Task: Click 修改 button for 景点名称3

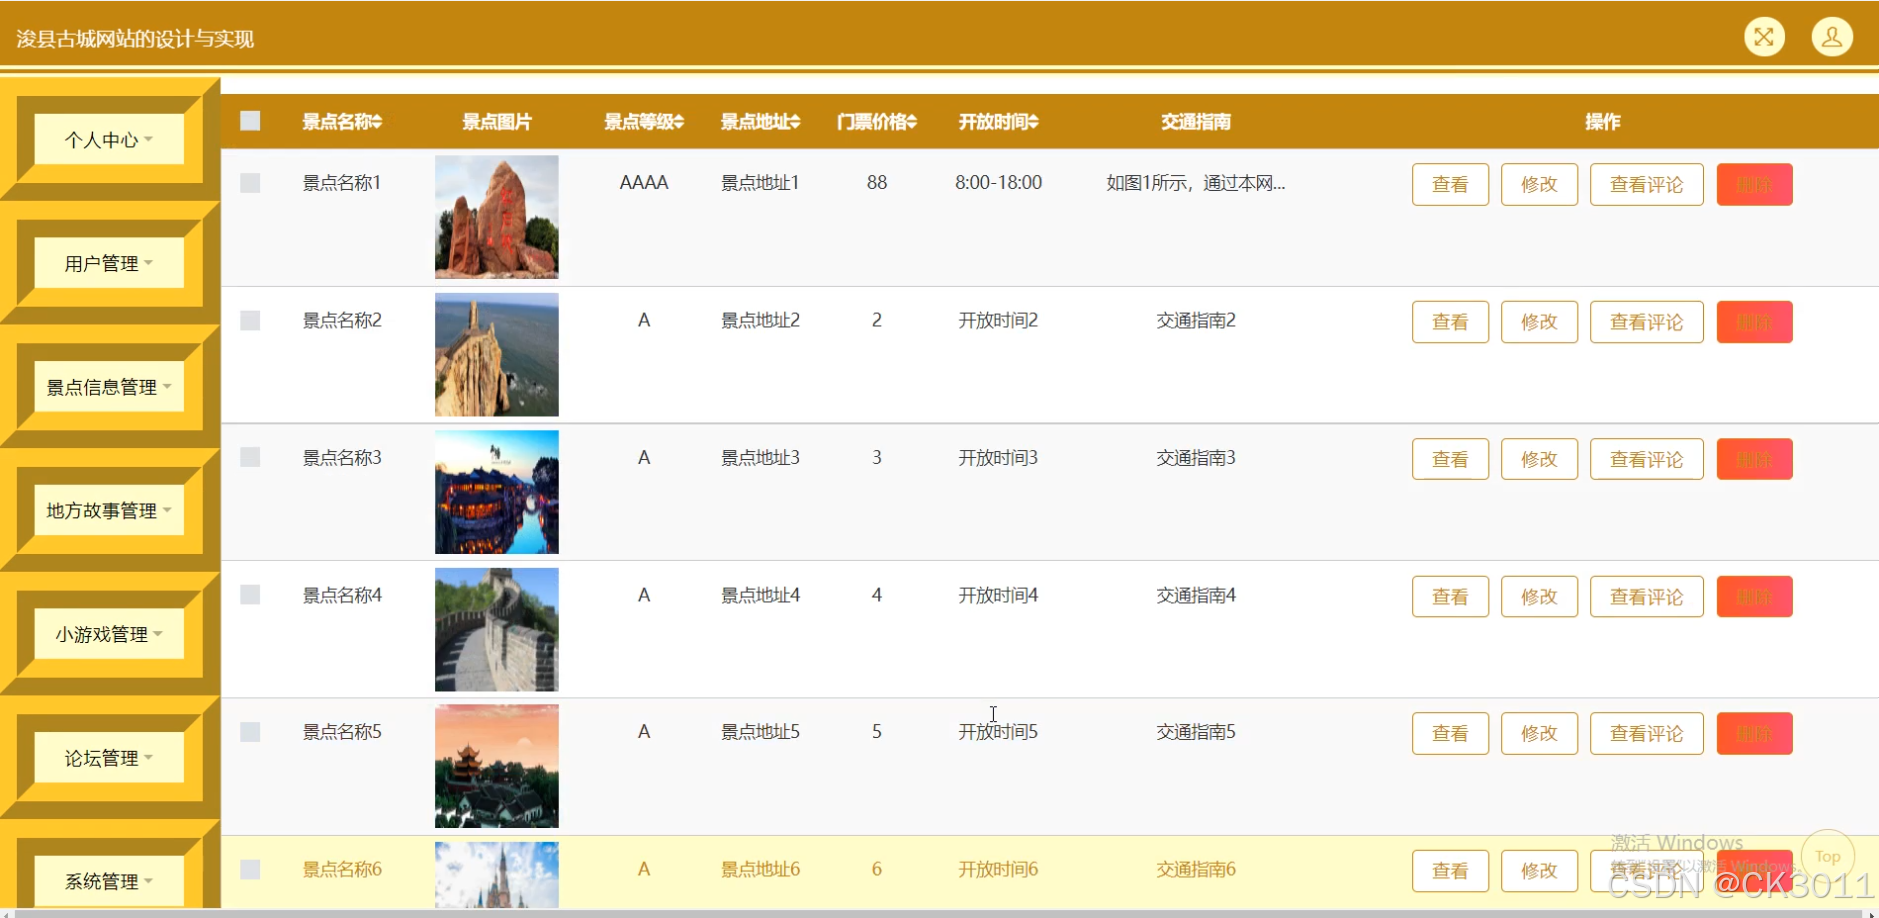Action: click(1539, 459)
